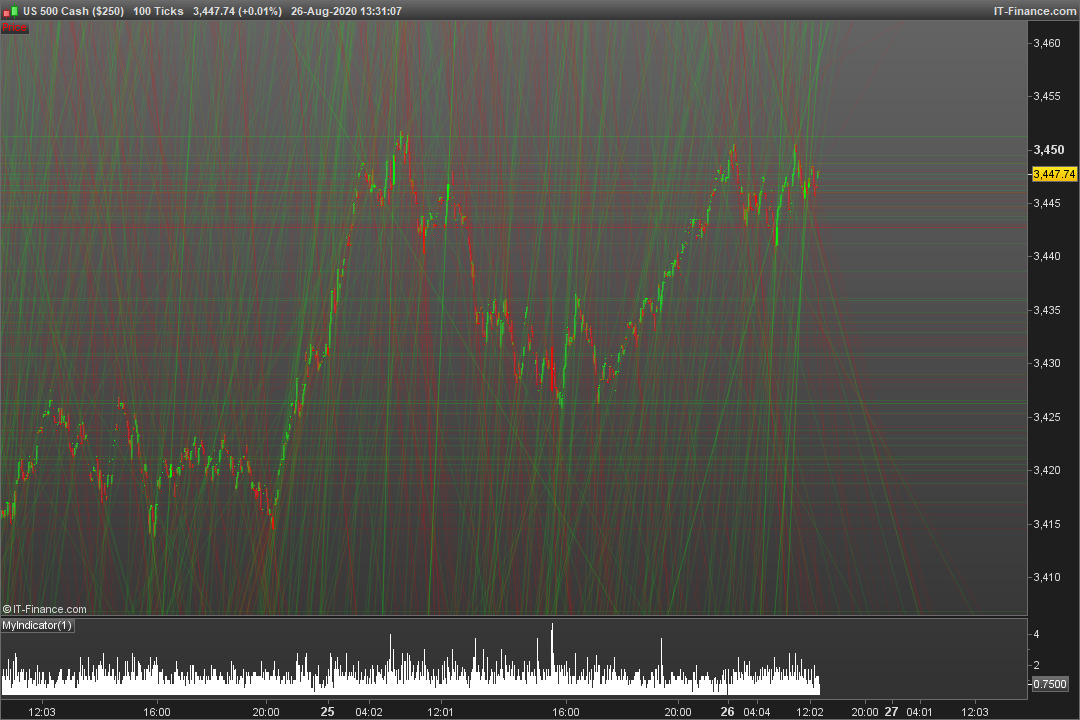Viewport: 1080px width, 720px height.
Task: Click the yellow 3,447.74 current price tag
Action: [1054, 174]
